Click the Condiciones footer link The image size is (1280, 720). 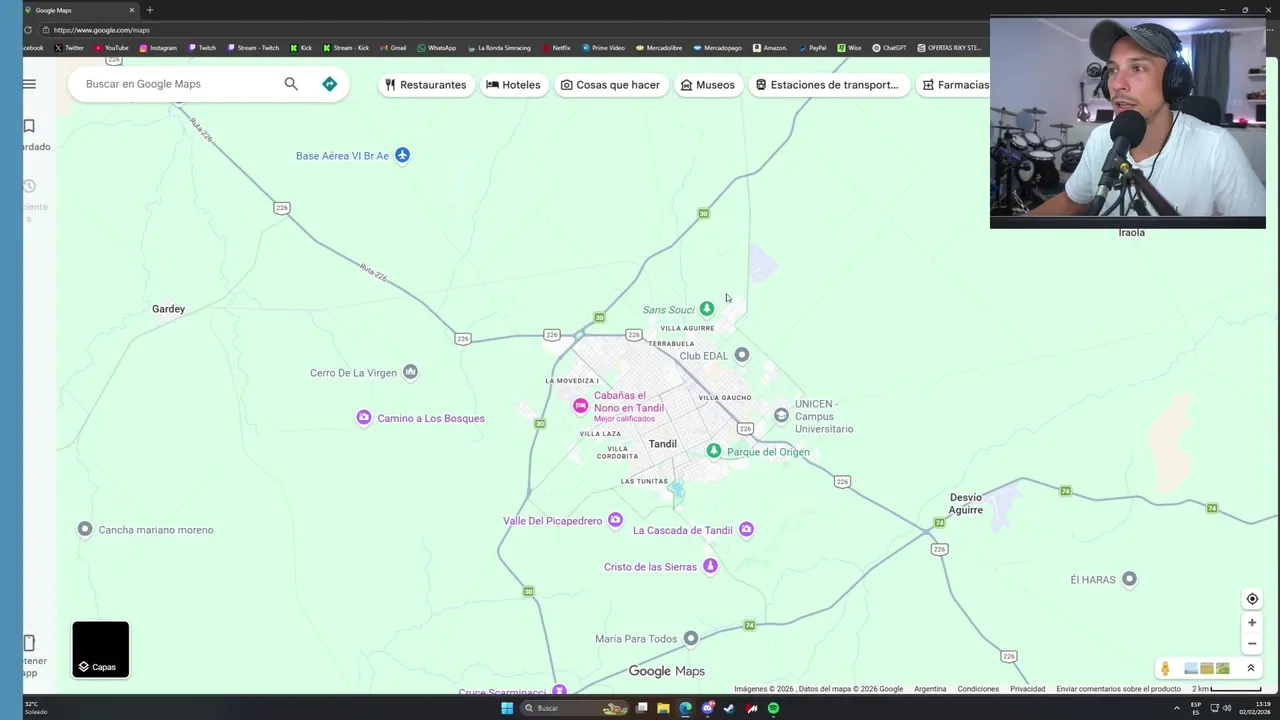(978, 689)
